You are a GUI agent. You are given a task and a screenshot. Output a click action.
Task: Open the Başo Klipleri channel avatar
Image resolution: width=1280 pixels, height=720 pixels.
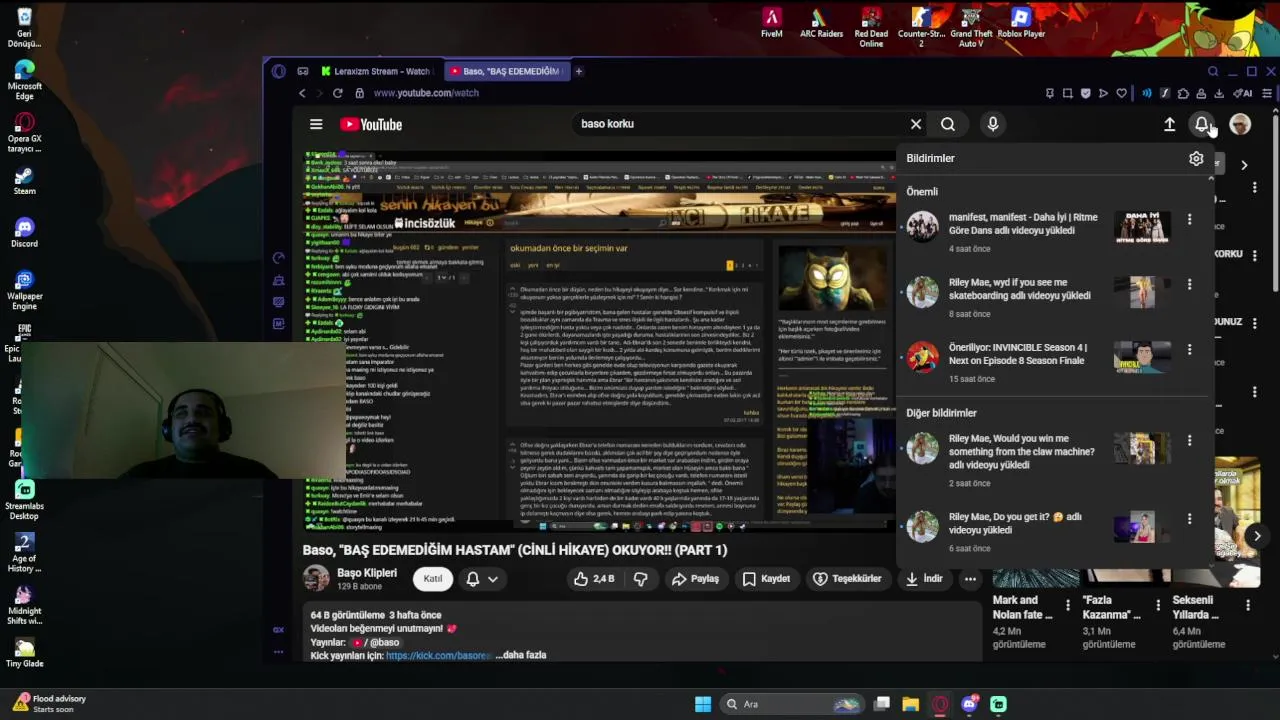(x=316, y=579)
